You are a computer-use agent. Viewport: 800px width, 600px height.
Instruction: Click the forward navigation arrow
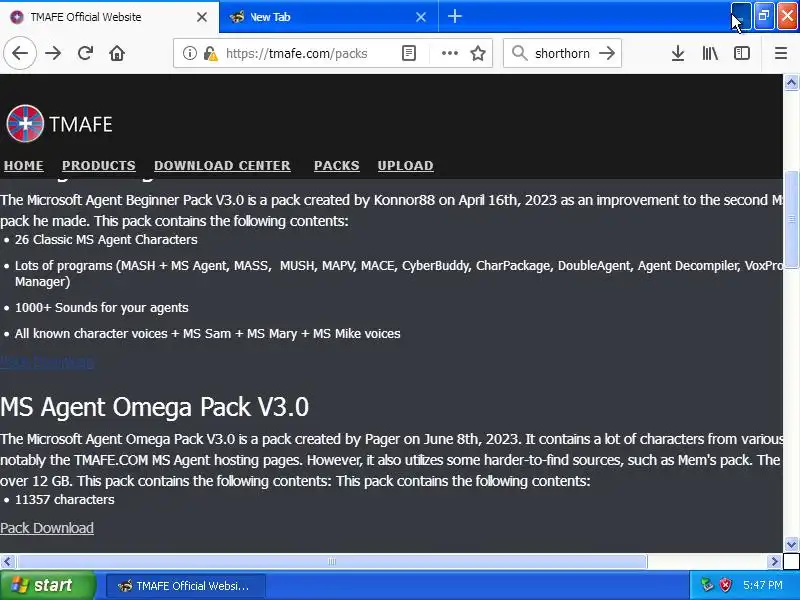pos(53,53)
